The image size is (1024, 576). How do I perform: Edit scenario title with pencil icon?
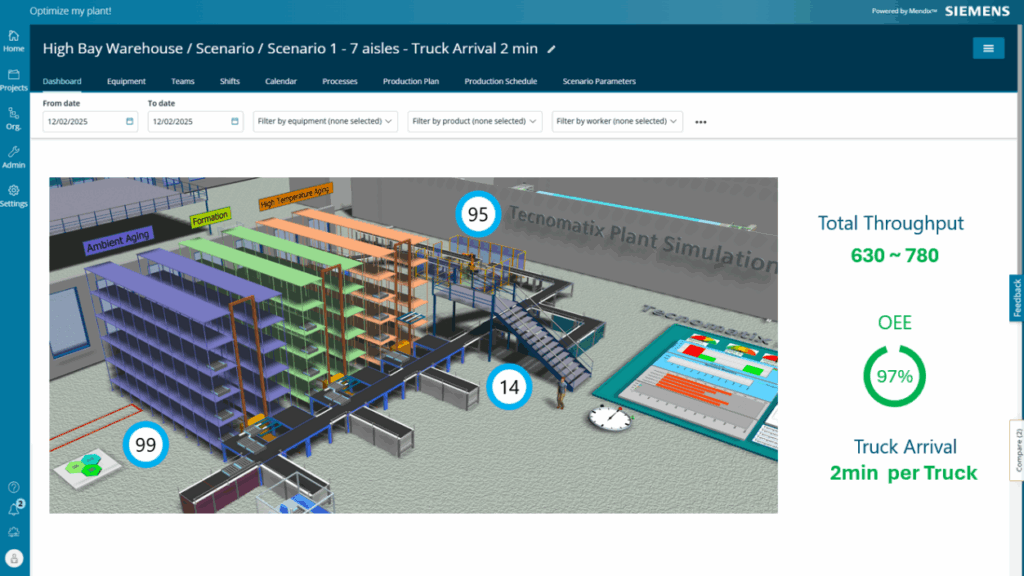click(x=551, y=48)
